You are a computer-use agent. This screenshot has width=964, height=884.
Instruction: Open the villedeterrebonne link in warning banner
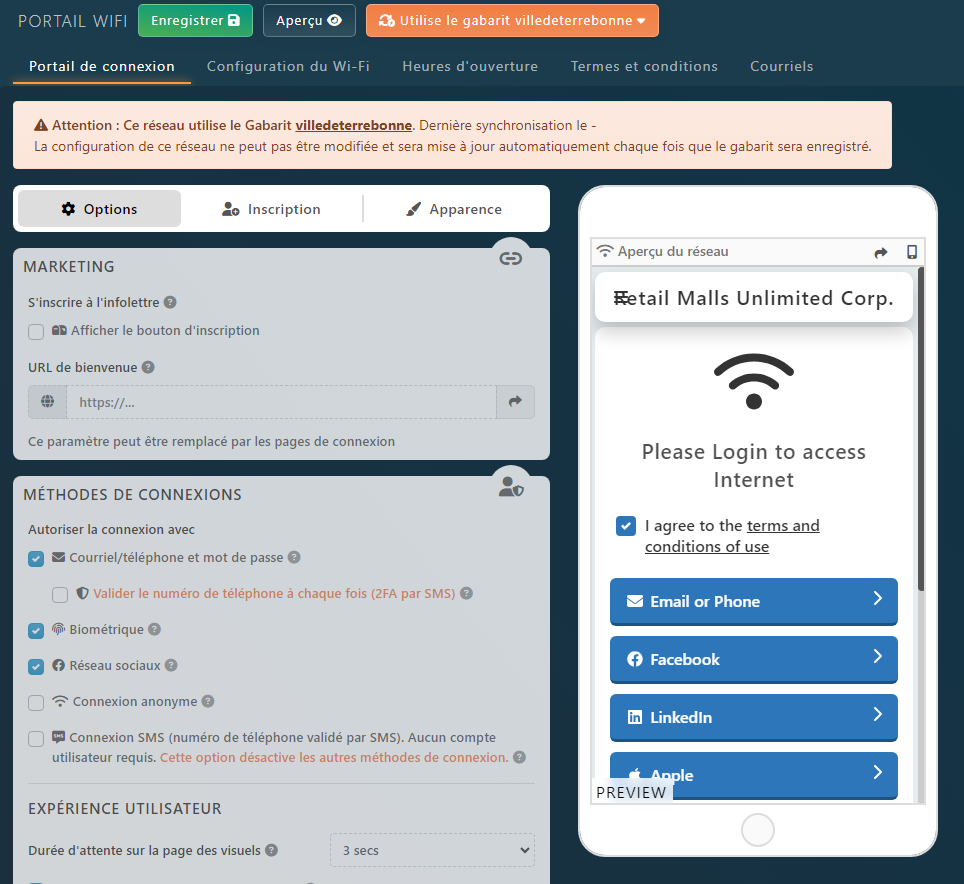353,126
